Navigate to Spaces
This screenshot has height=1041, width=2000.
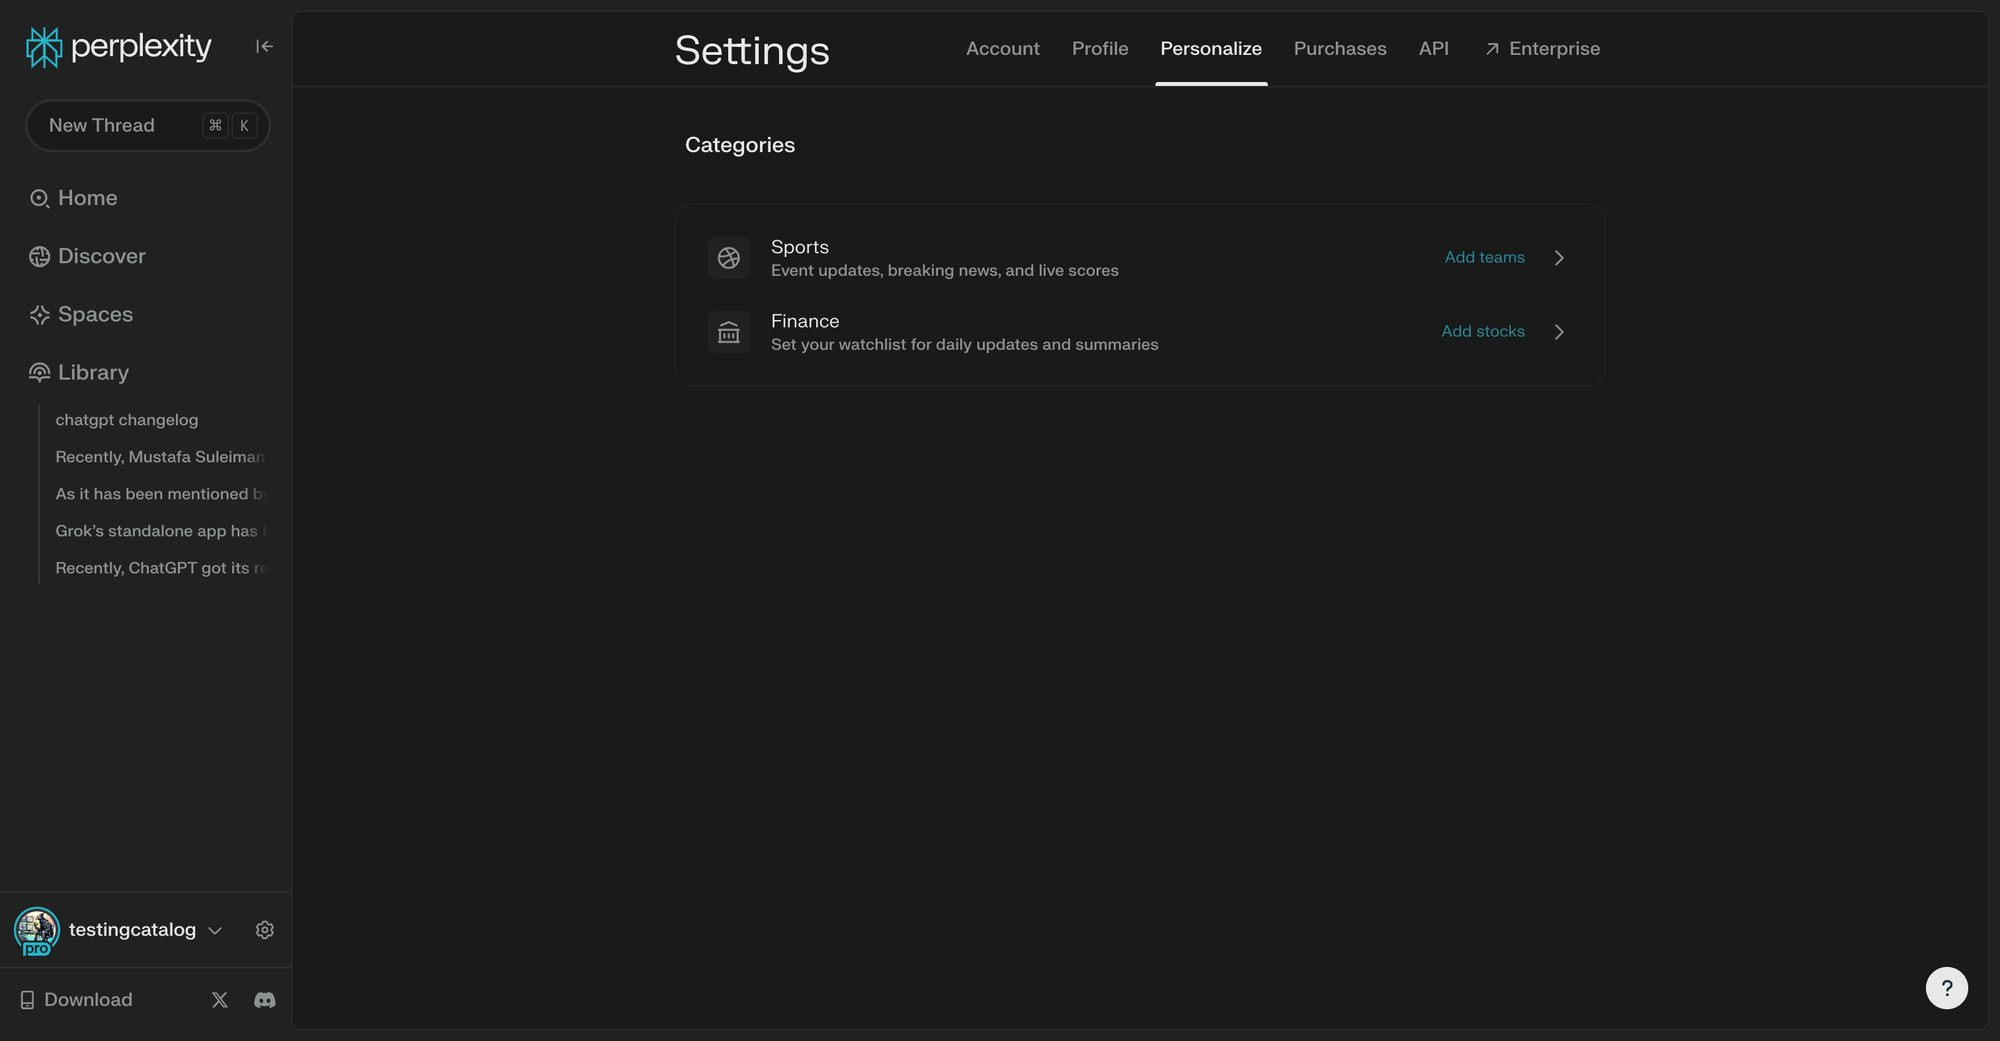pyautogui.click(x=95, y=314)
